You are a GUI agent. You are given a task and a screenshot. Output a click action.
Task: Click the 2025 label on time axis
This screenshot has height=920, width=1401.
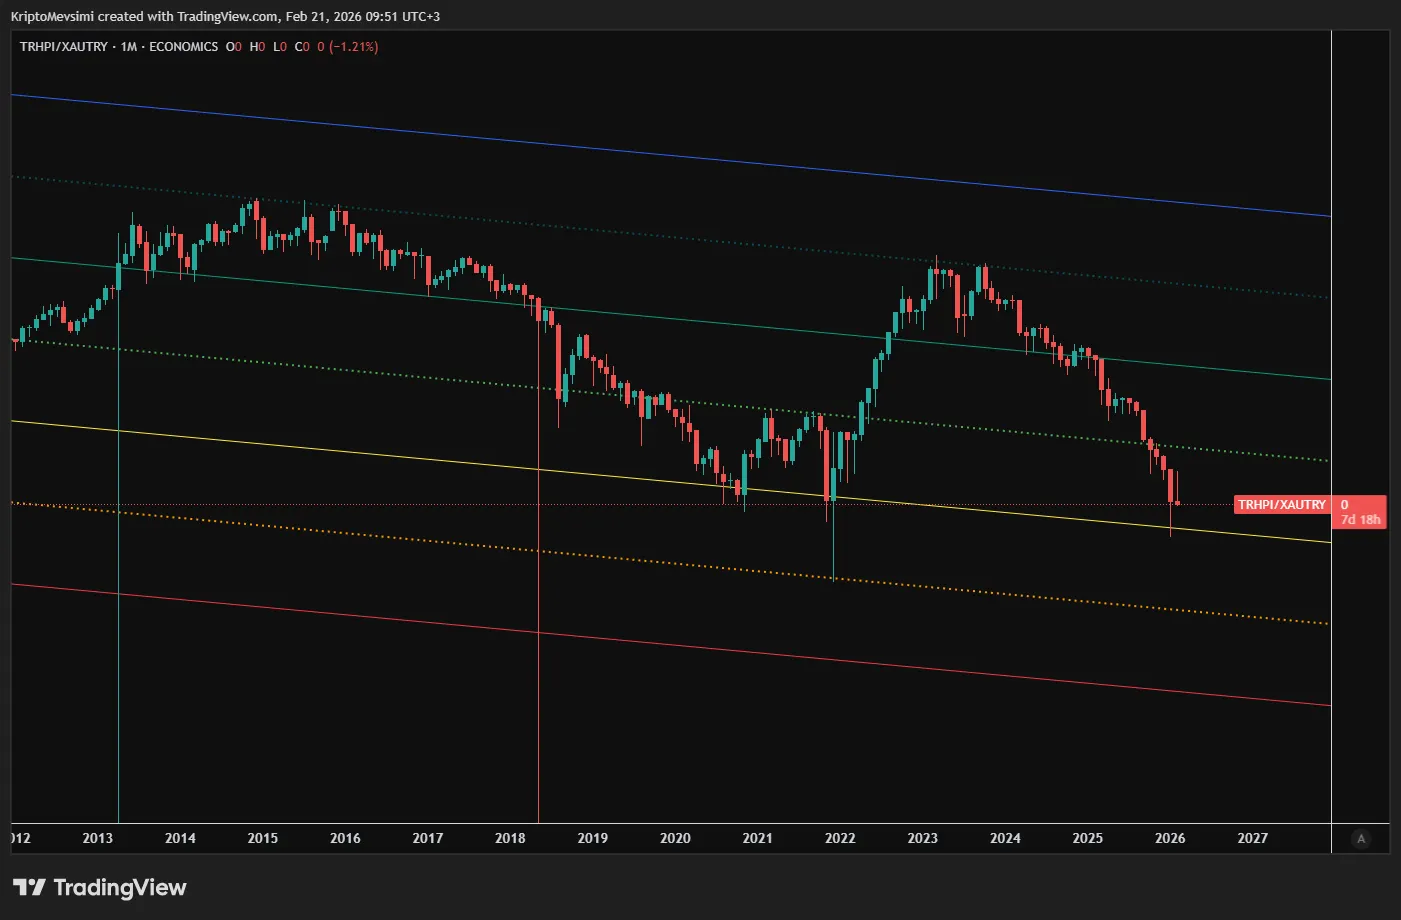coord(1087,838)
